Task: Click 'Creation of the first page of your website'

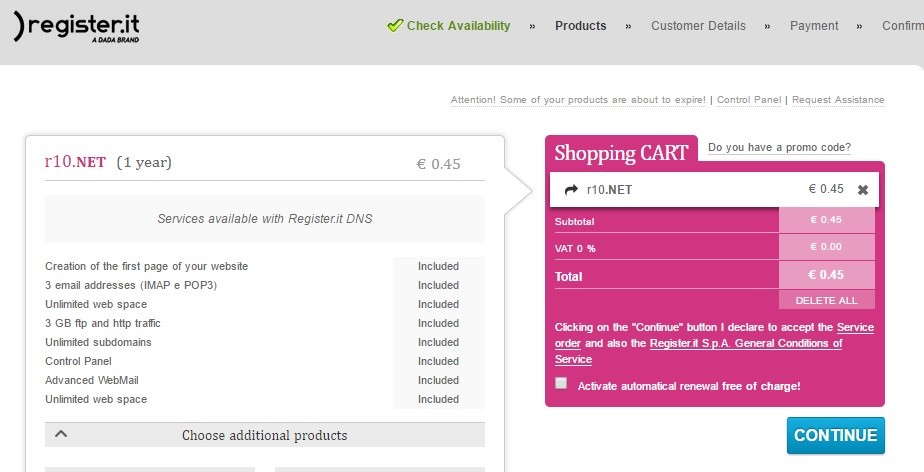Action: pos(147,266)
